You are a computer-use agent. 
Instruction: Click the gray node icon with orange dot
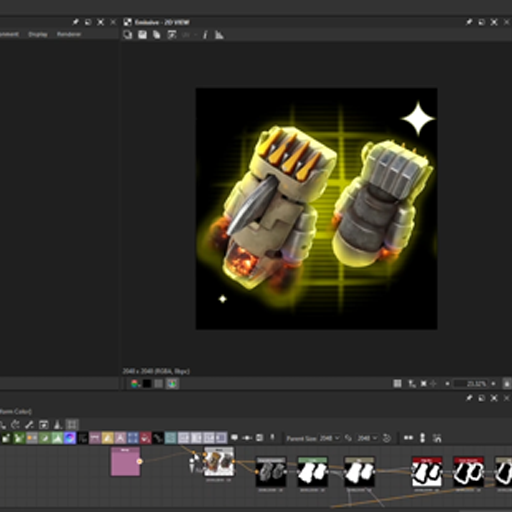32,438
